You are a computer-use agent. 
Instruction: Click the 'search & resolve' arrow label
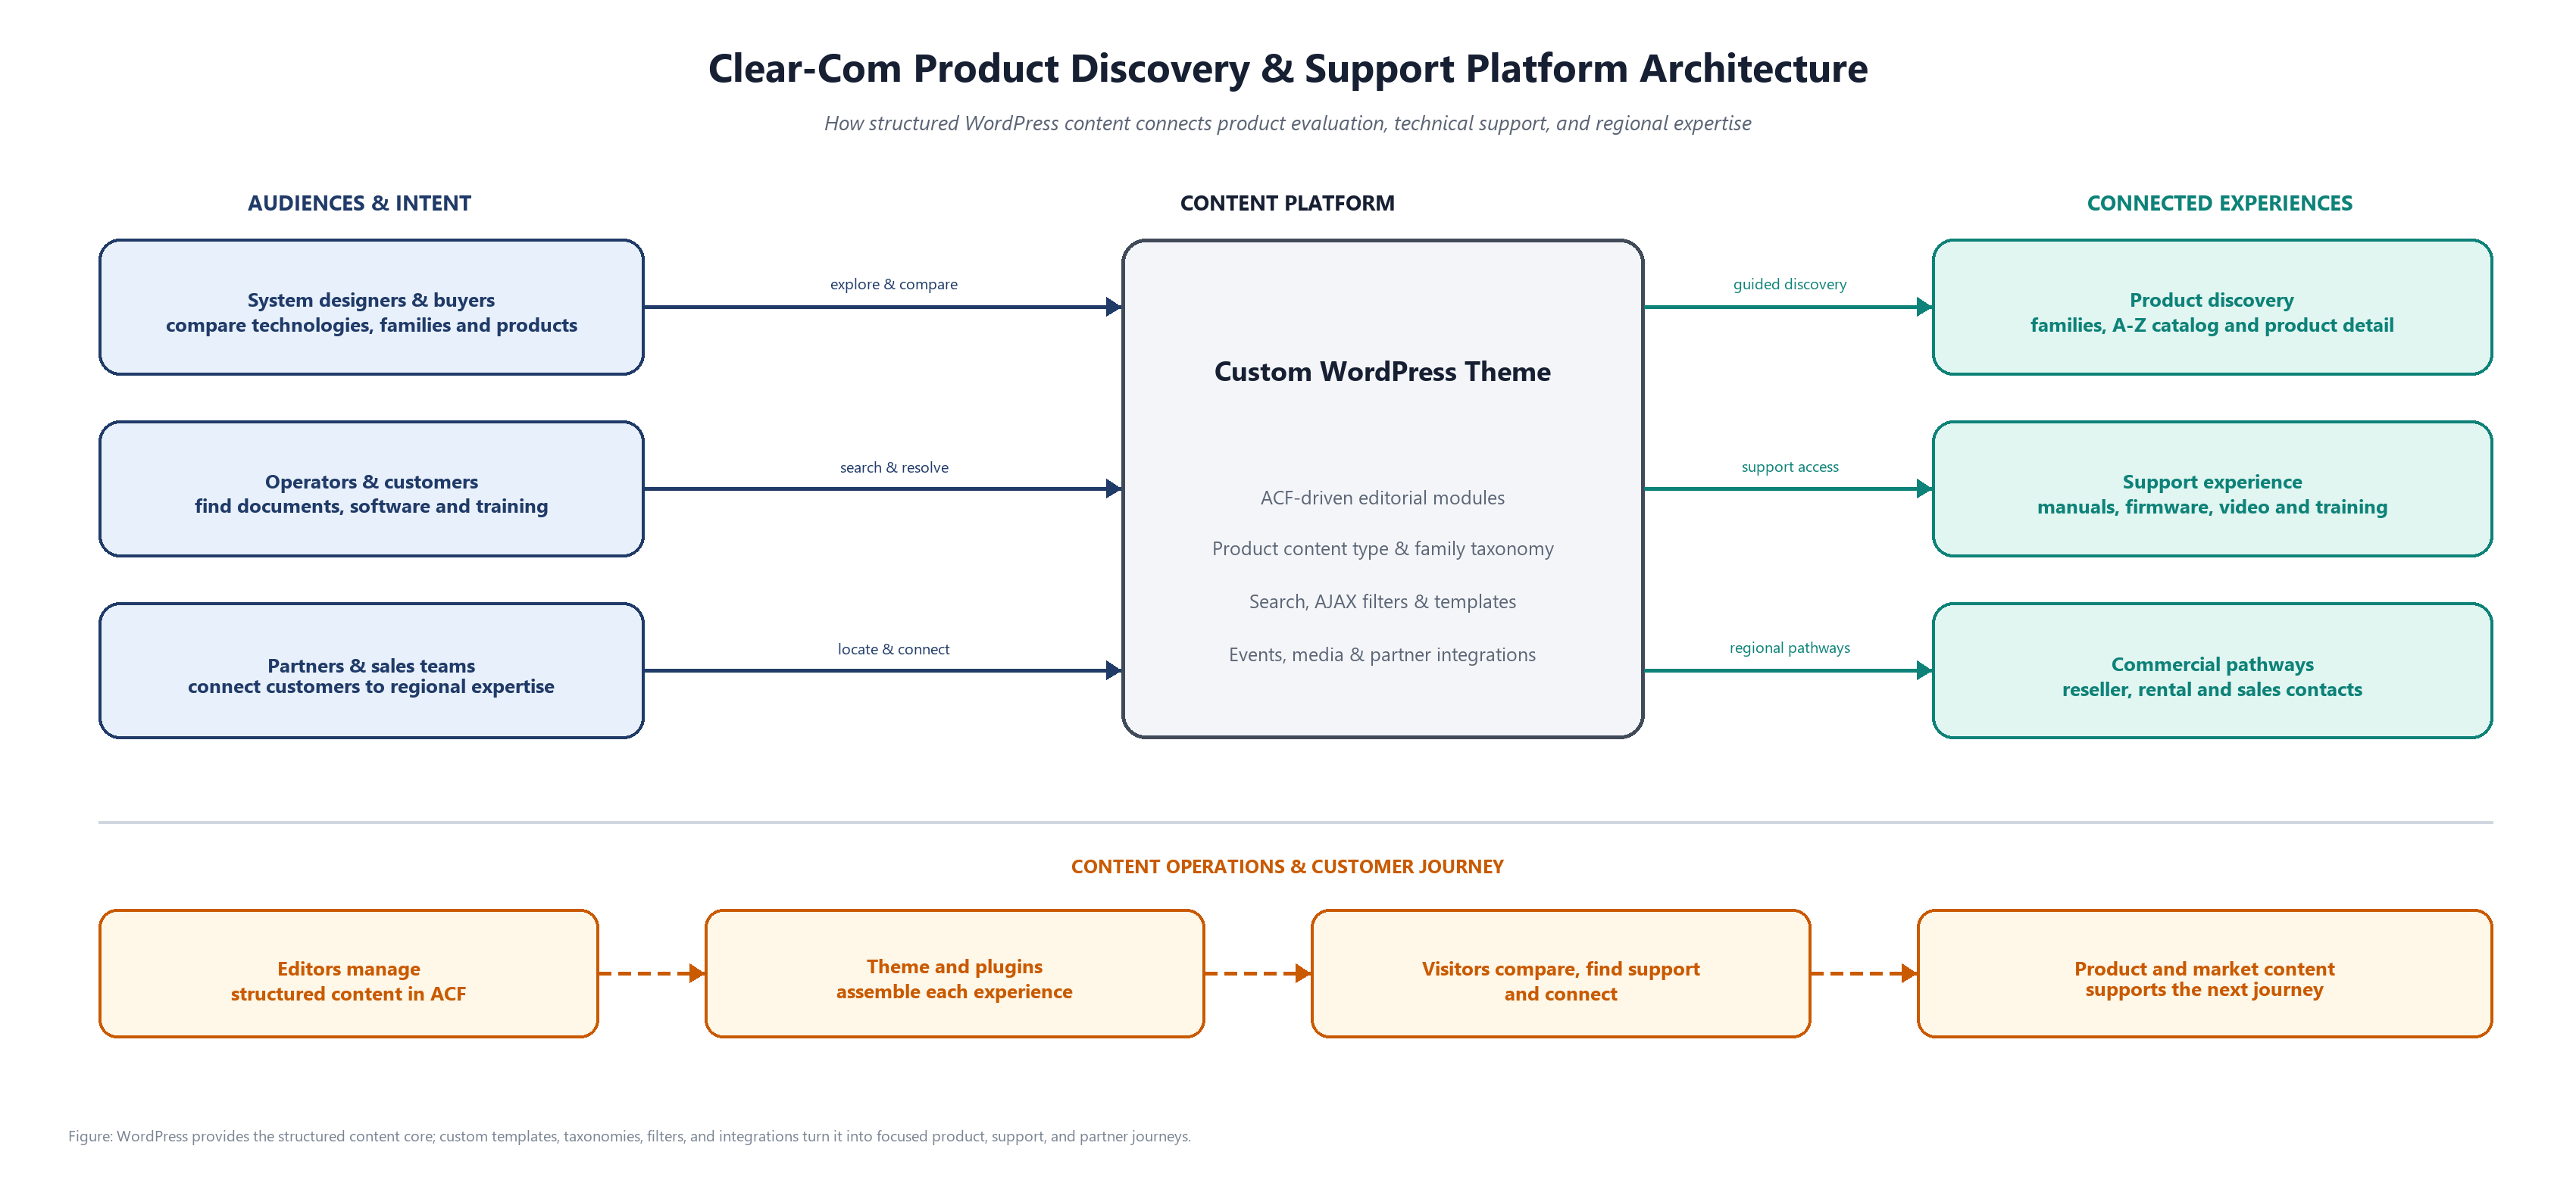click(893, 467)
